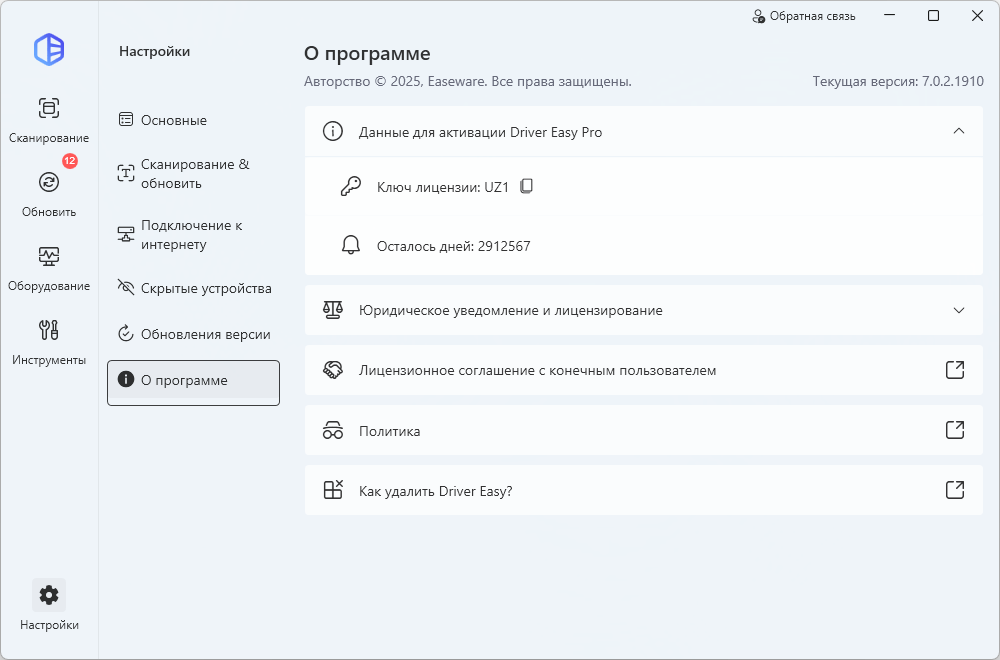1000x660 pixels.
Task: Click the scales icon beside Юридическое уведомление
Action: coord(332,311)
